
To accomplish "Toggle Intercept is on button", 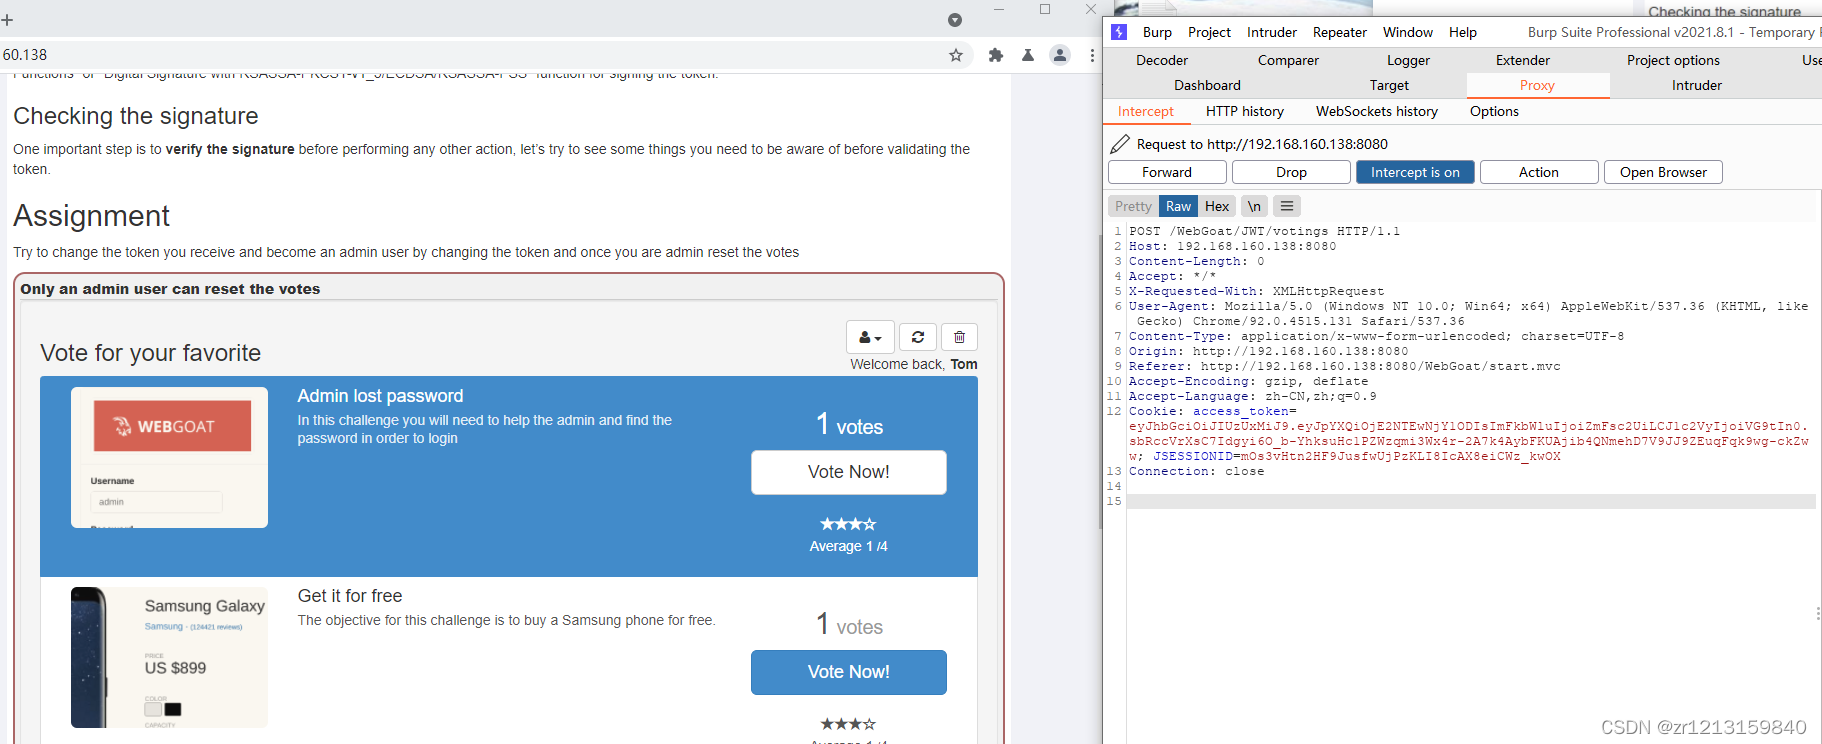I will pyautogui.click(x=1415, y=172).
